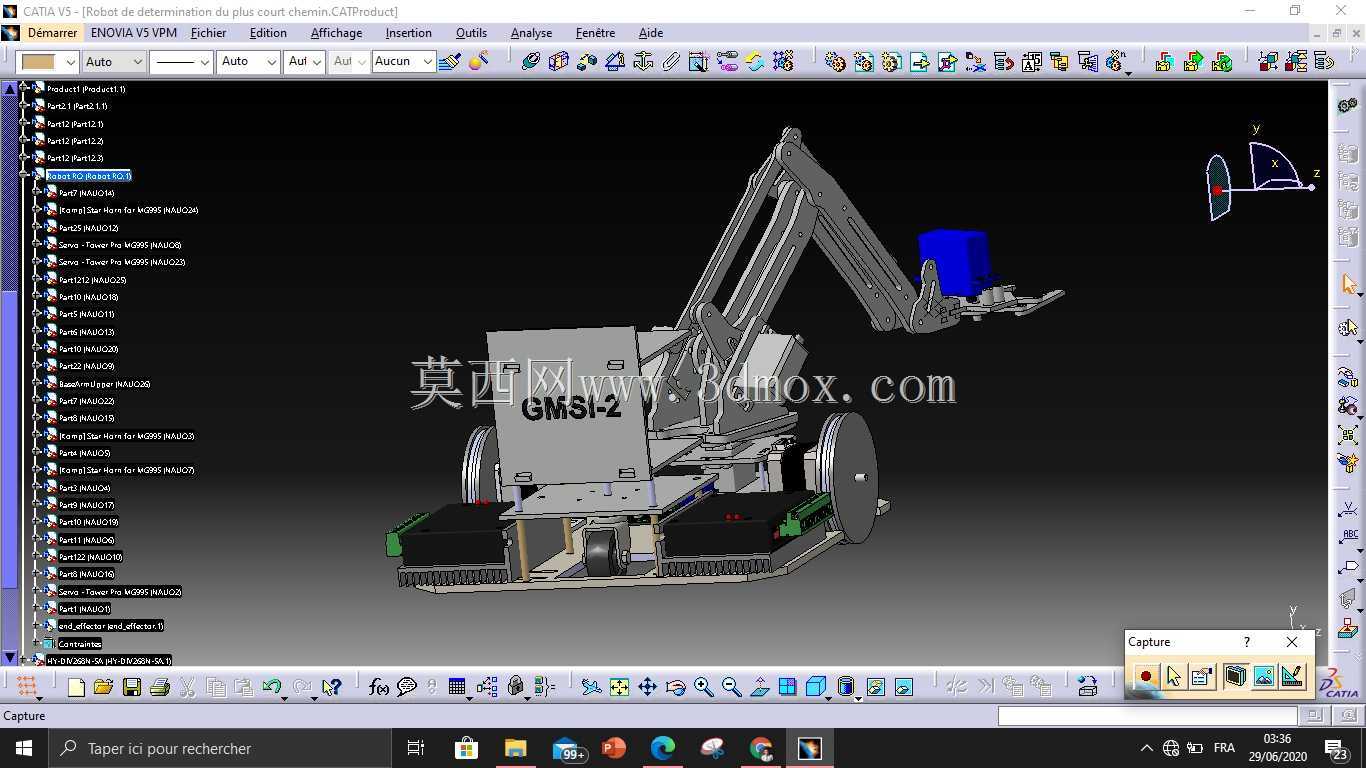Screen dimensions: 1366x768
Task: Click the tree scroll up arrow
Action: click(10, 88)
